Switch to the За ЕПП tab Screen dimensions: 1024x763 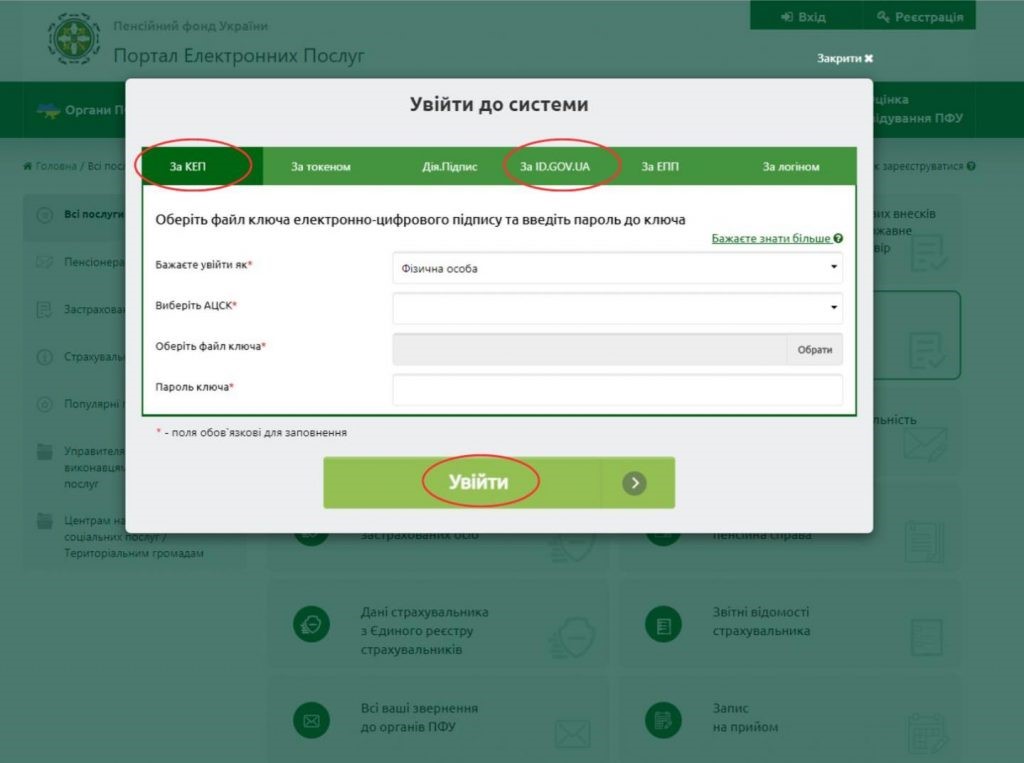coord(660,167)
